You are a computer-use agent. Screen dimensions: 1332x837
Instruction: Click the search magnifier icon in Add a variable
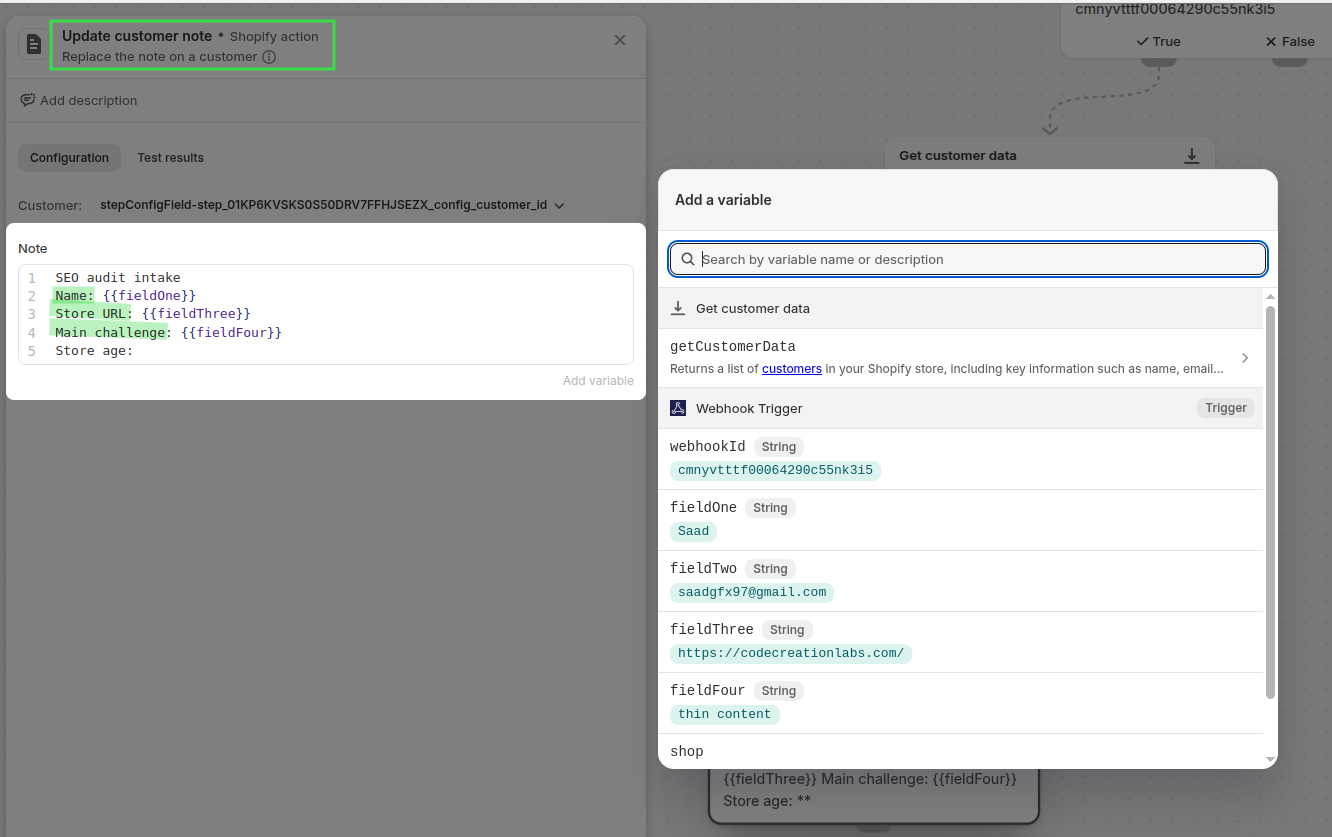688,259
